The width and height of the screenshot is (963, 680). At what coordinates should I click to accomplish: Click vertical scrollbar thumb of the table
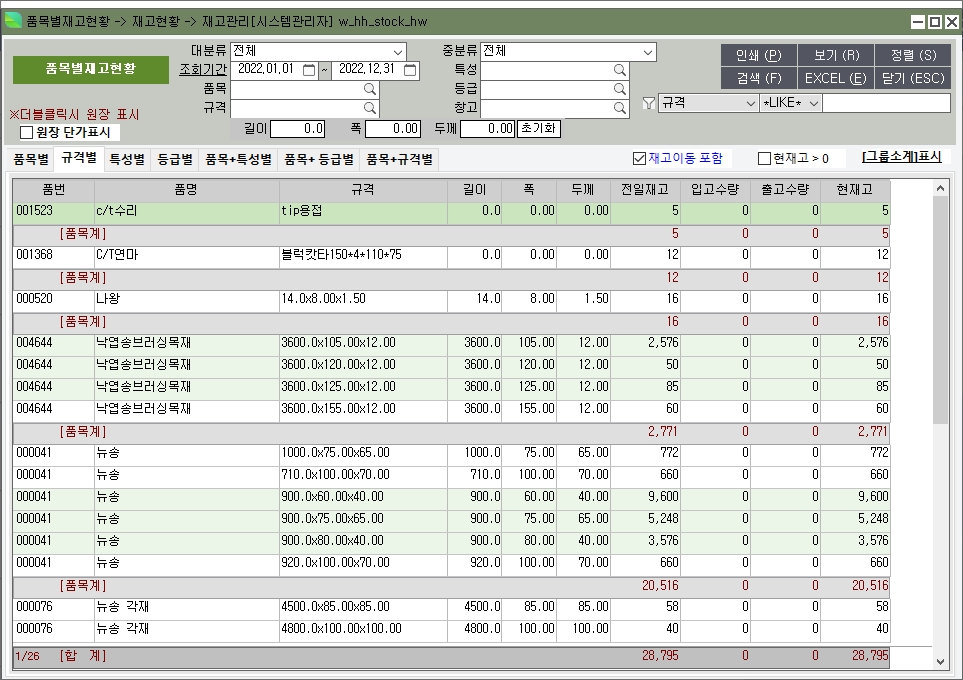pyautogui.click(x=940, y=310)
